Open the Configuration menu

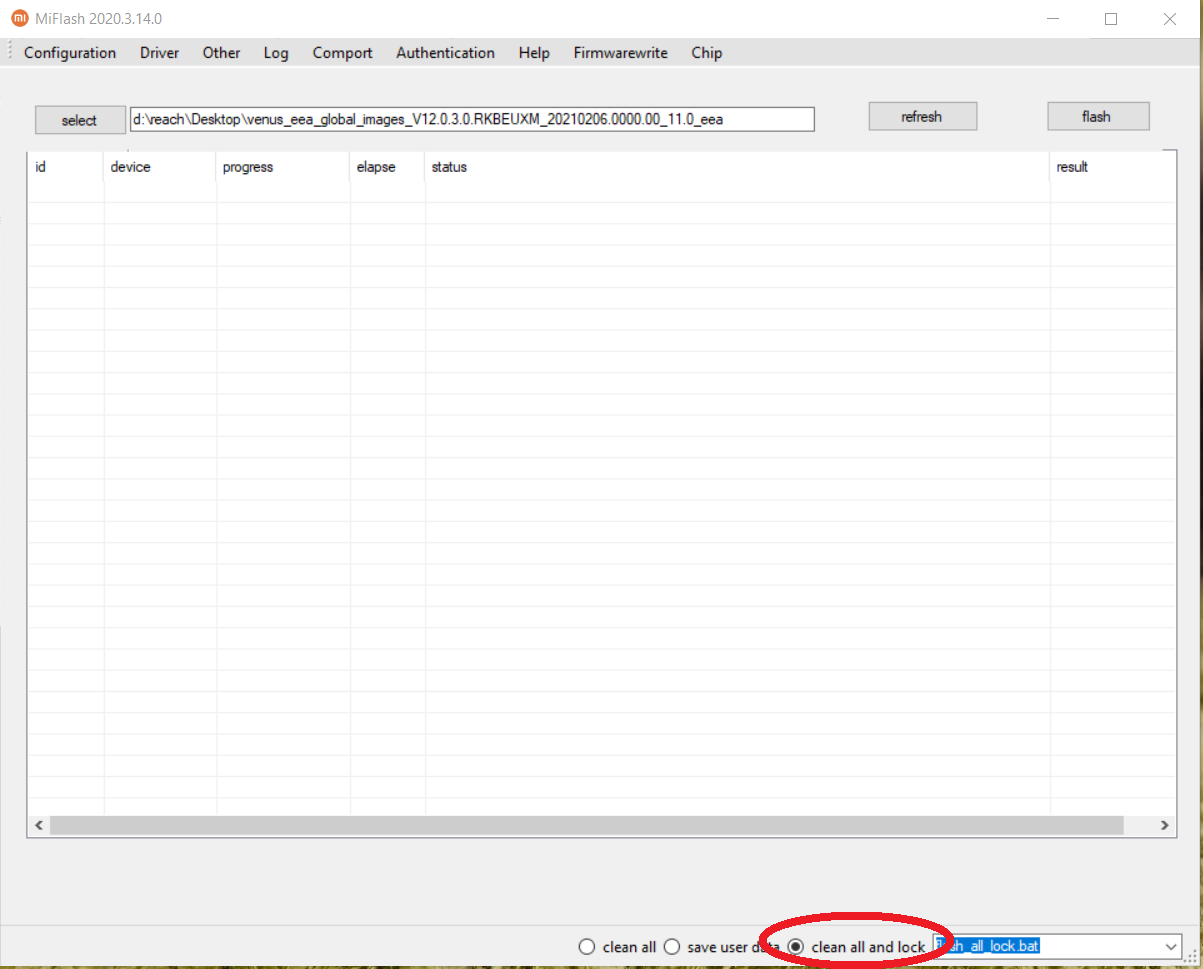(70, 53)
